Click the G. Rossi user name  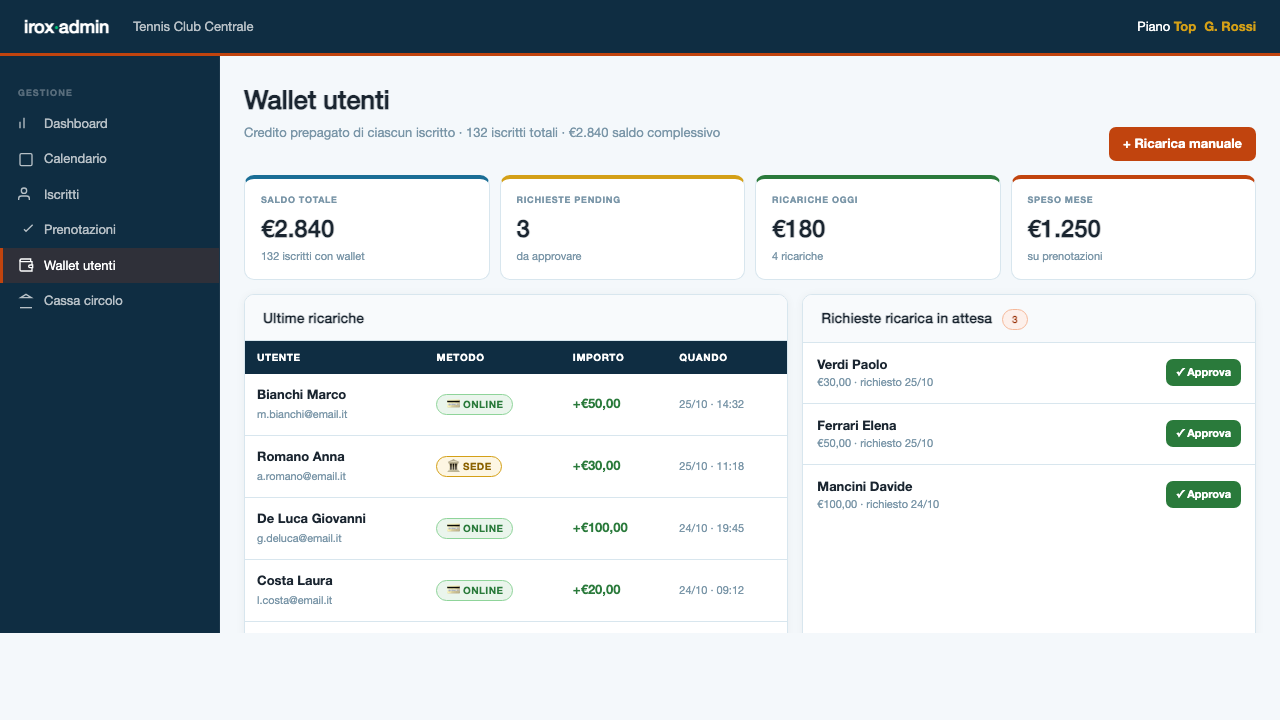coord(1230,27)
